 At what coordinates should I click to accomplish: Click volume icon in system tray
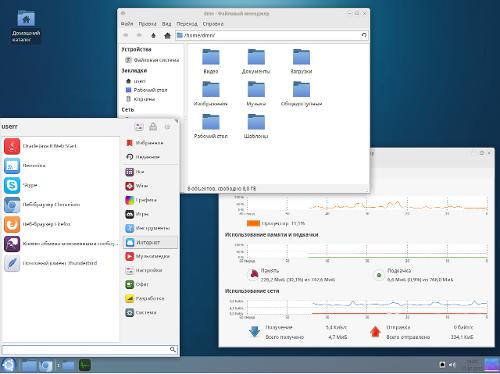452,365
